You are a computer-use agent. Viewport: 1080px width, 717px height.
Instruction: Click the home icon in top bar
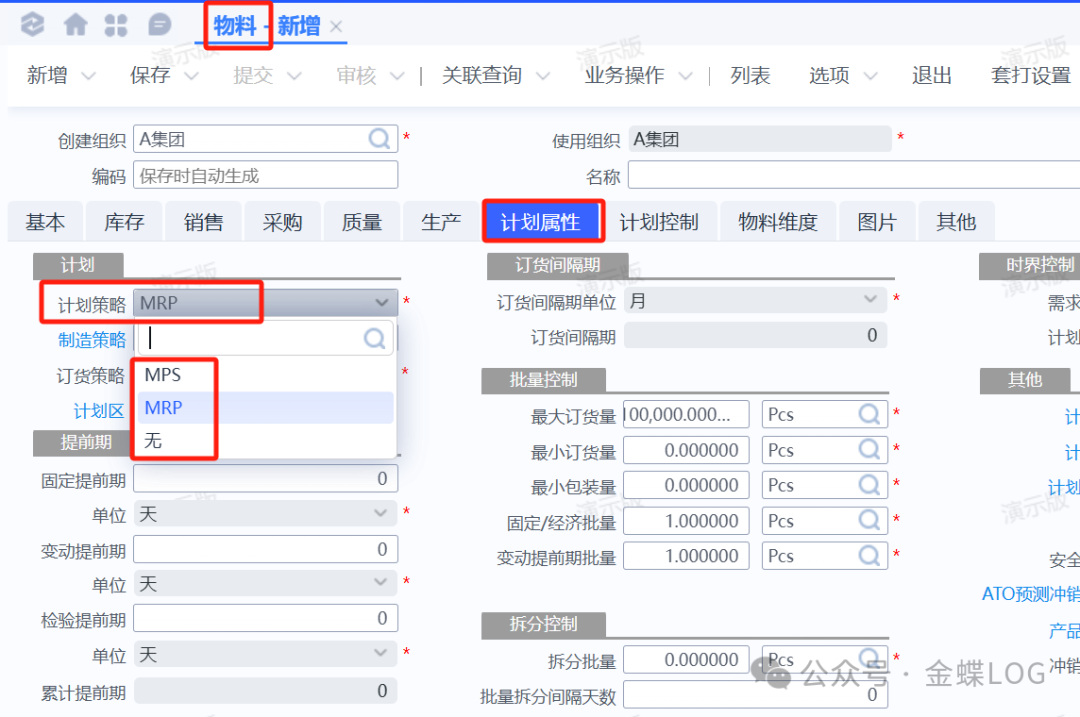tap(75, 25)
